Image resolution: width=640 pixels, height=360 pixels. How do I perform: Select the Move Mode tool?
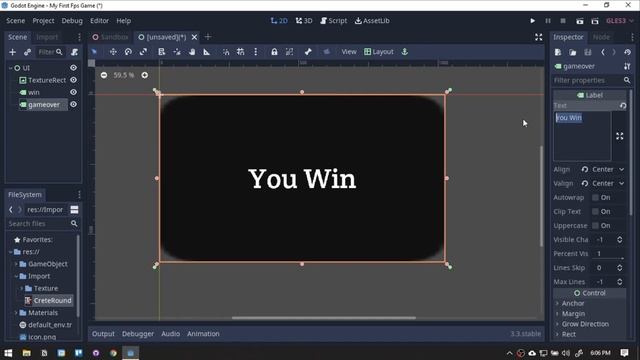(113, 52)
